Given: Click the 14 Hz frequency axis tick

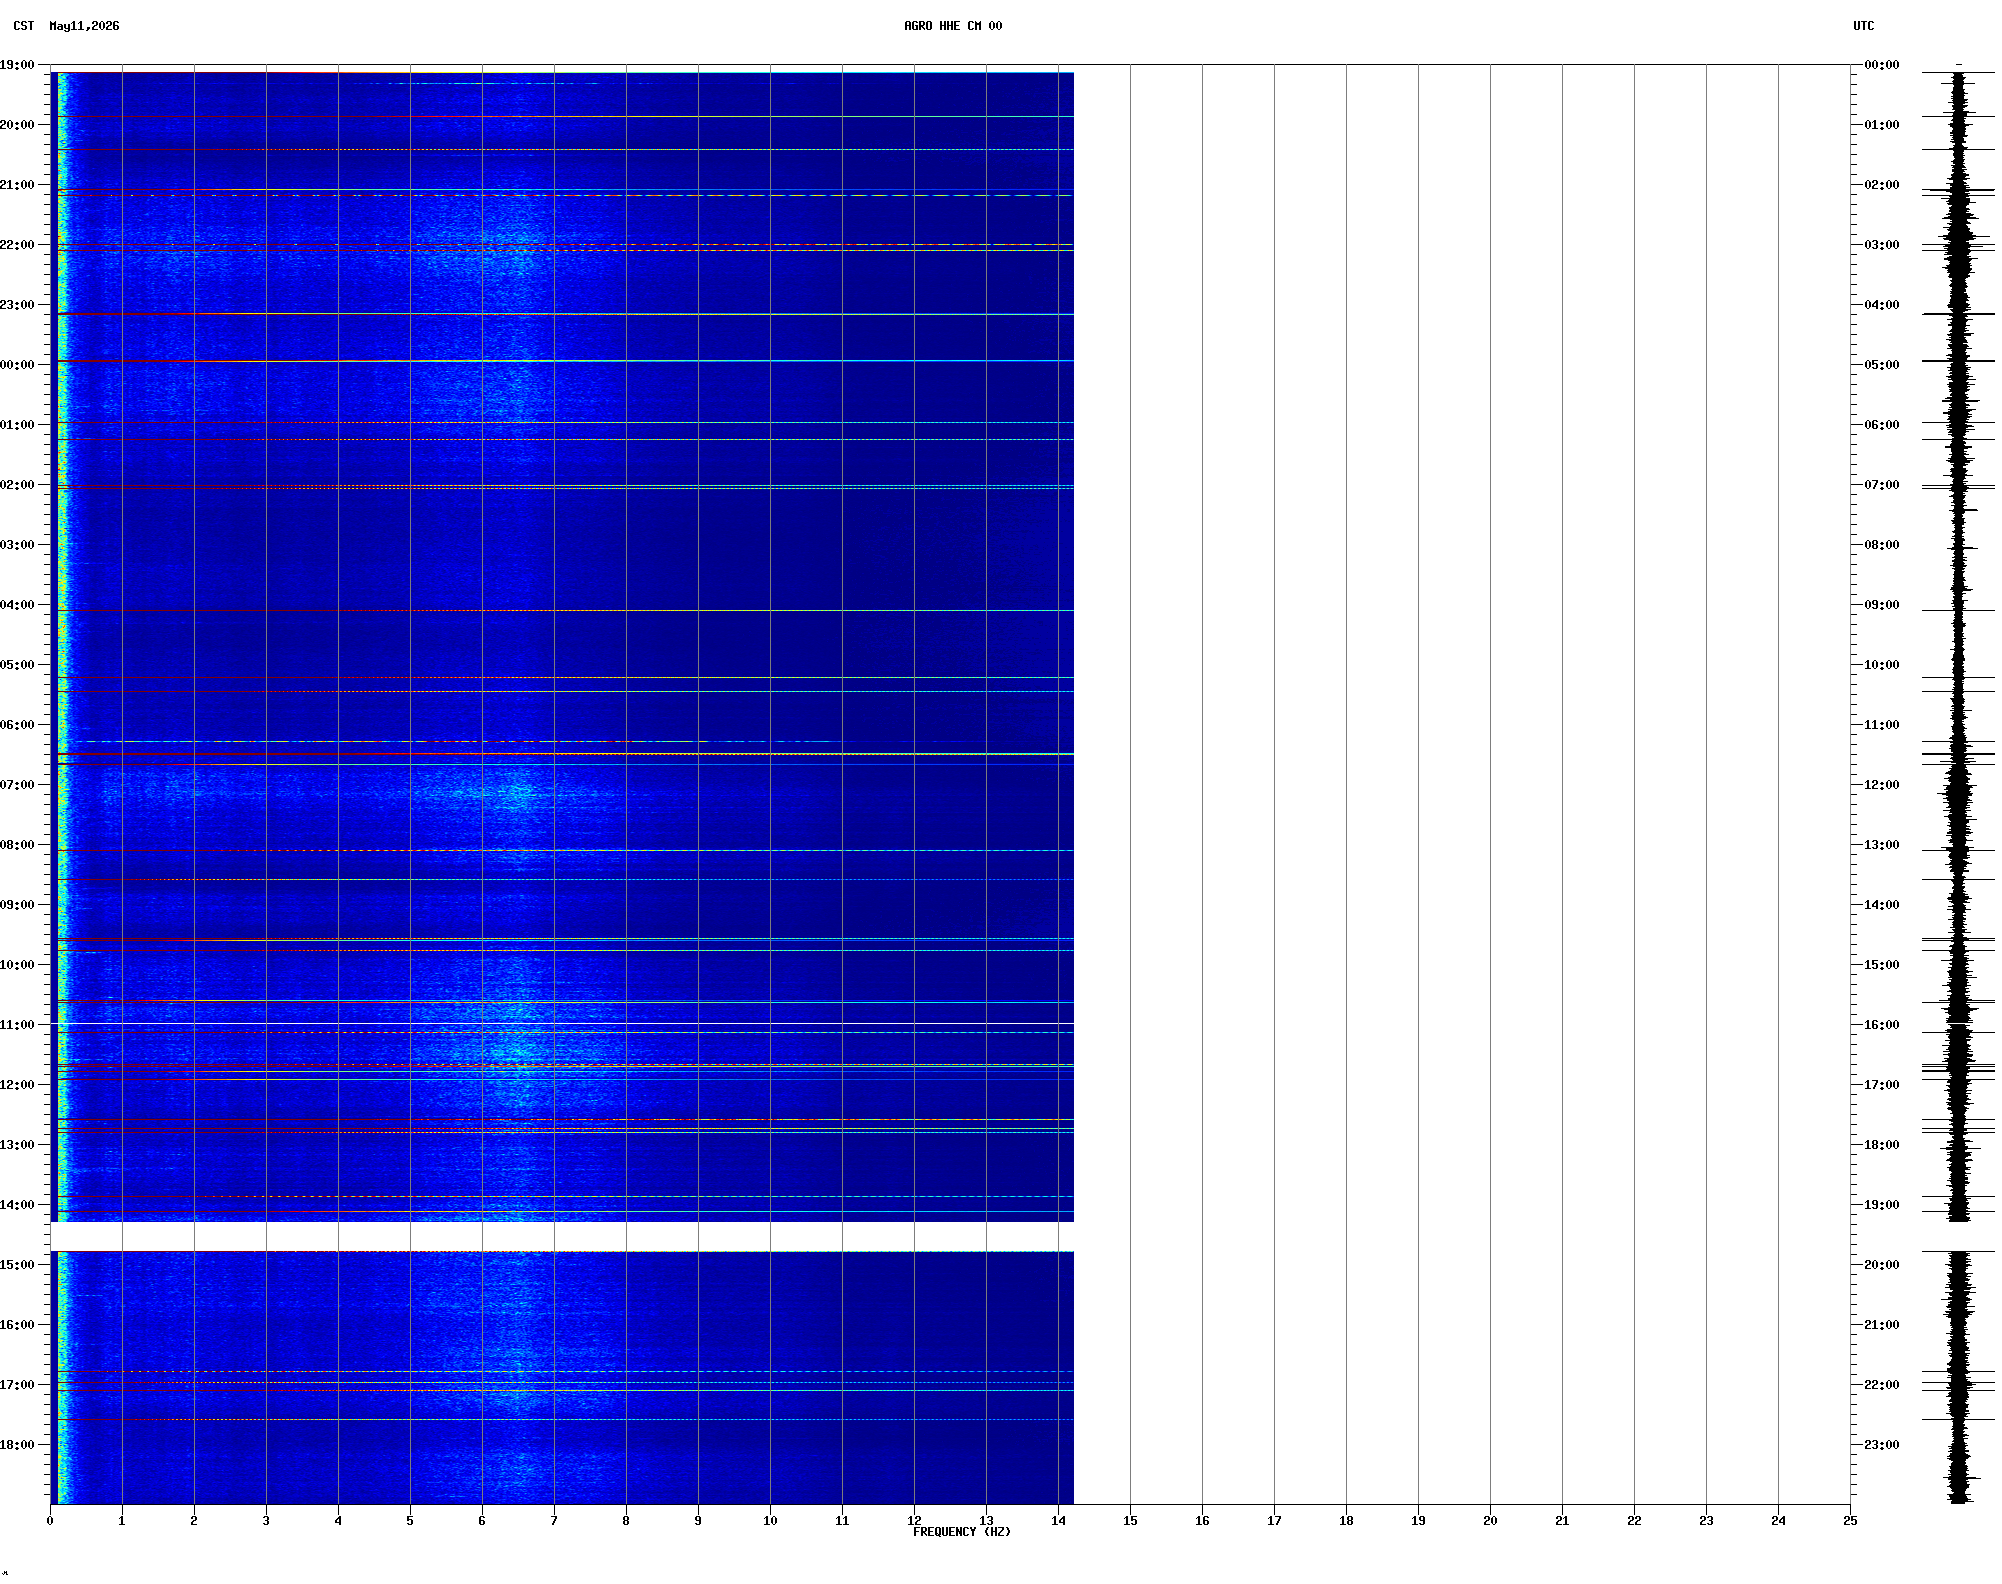Looking at the screenshot, I should point(1058,1521).
